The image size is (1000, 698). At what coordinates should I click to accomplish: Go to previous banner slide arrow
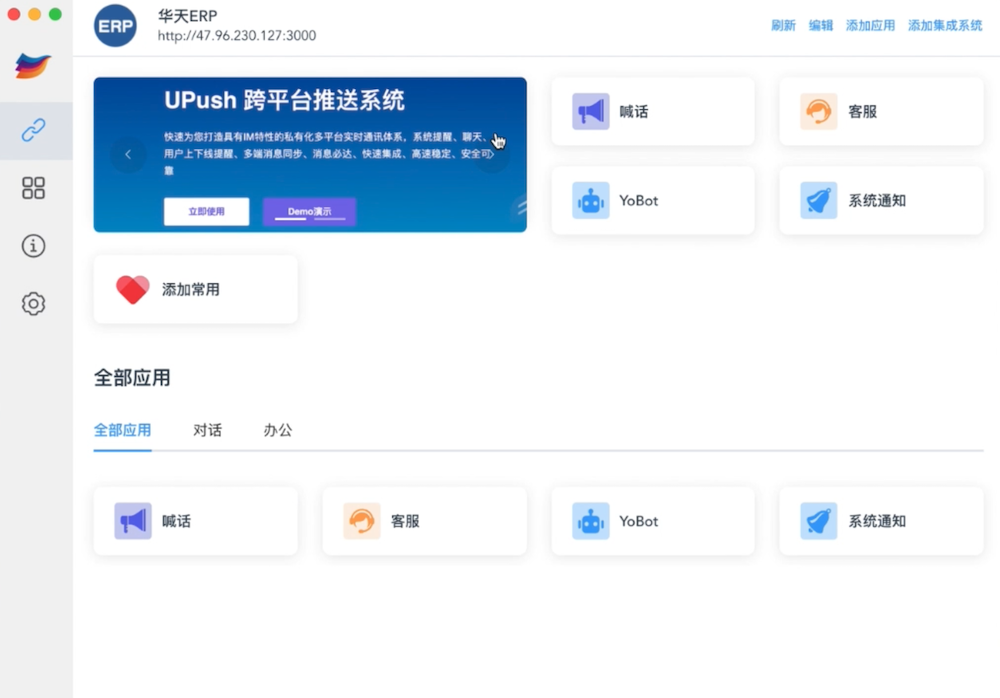128,154
